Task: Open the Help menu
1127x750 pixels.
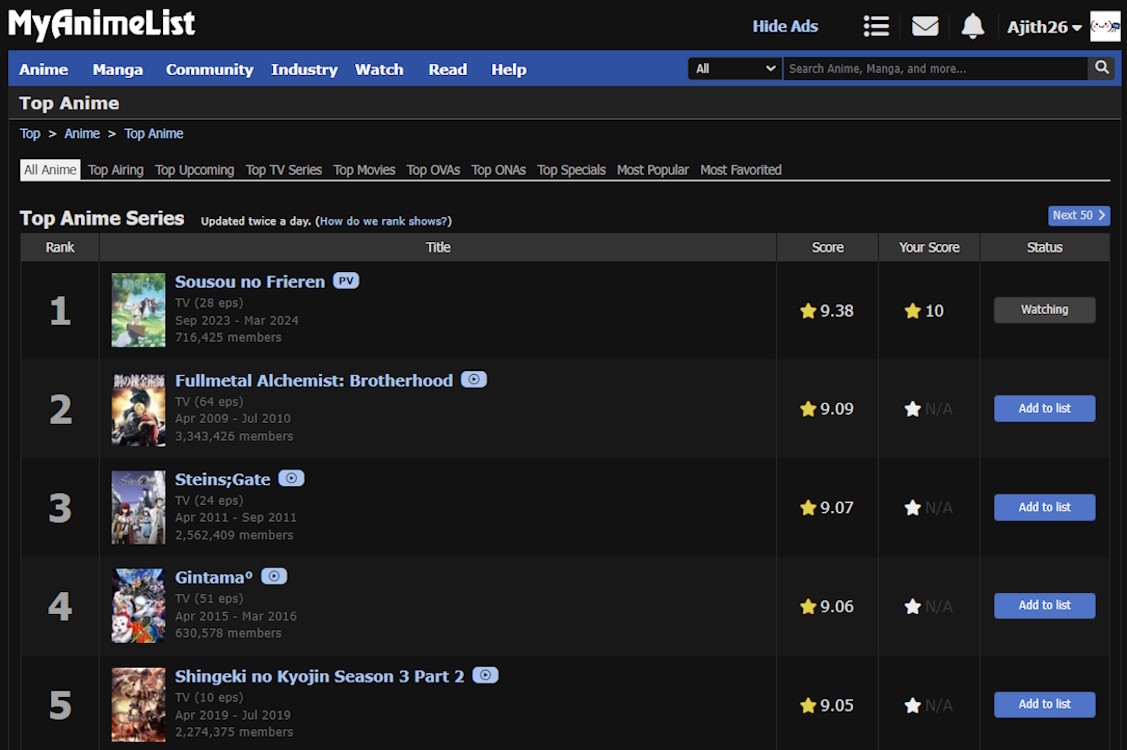Action: pos(509,69)
